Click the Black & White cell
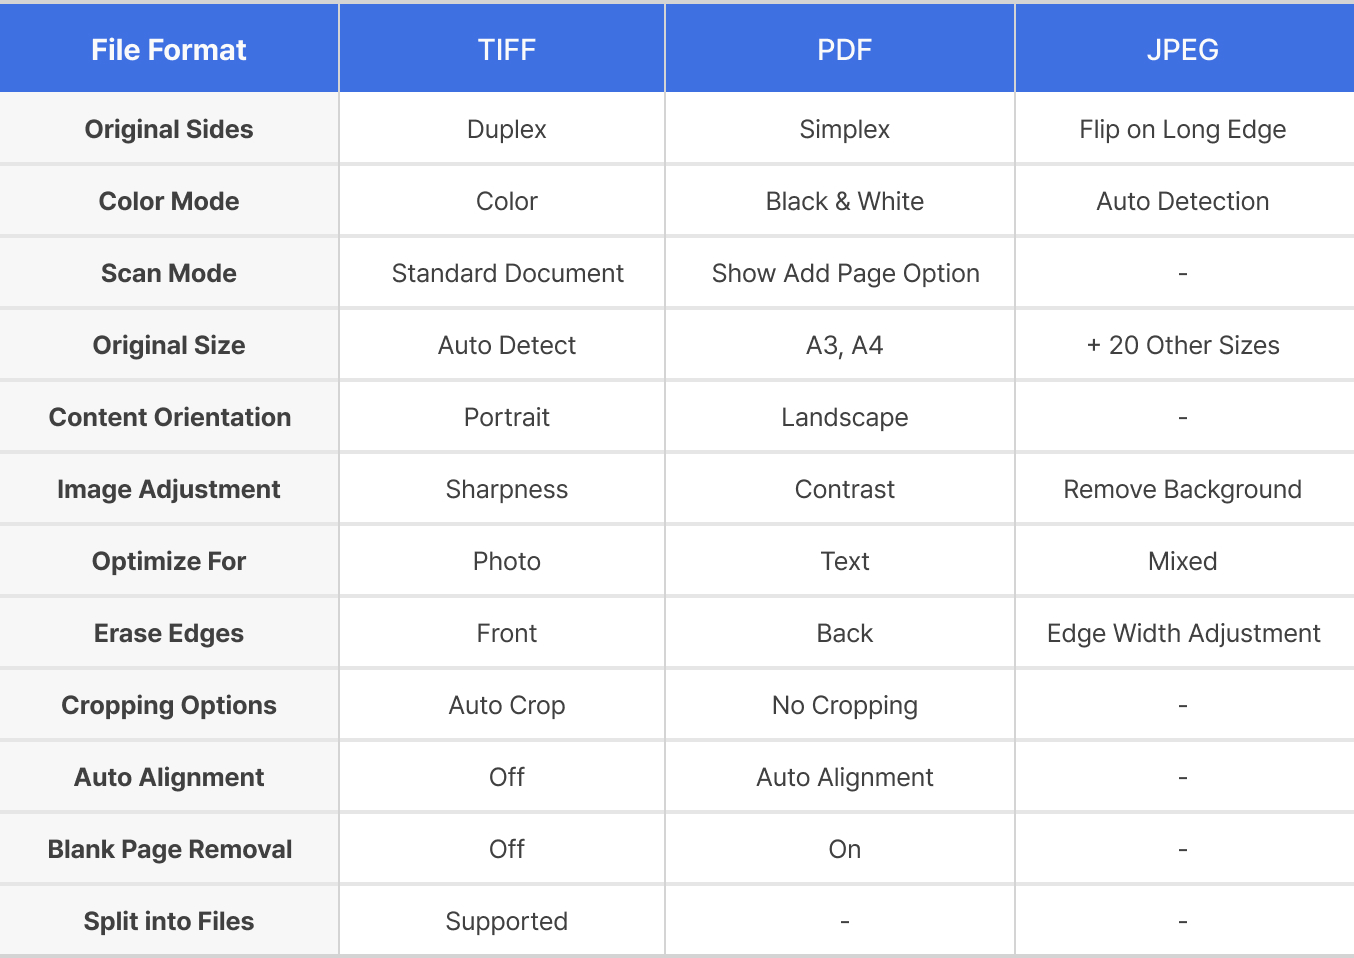Screen dimensions: 1354x958 click(x=845, y=201)
